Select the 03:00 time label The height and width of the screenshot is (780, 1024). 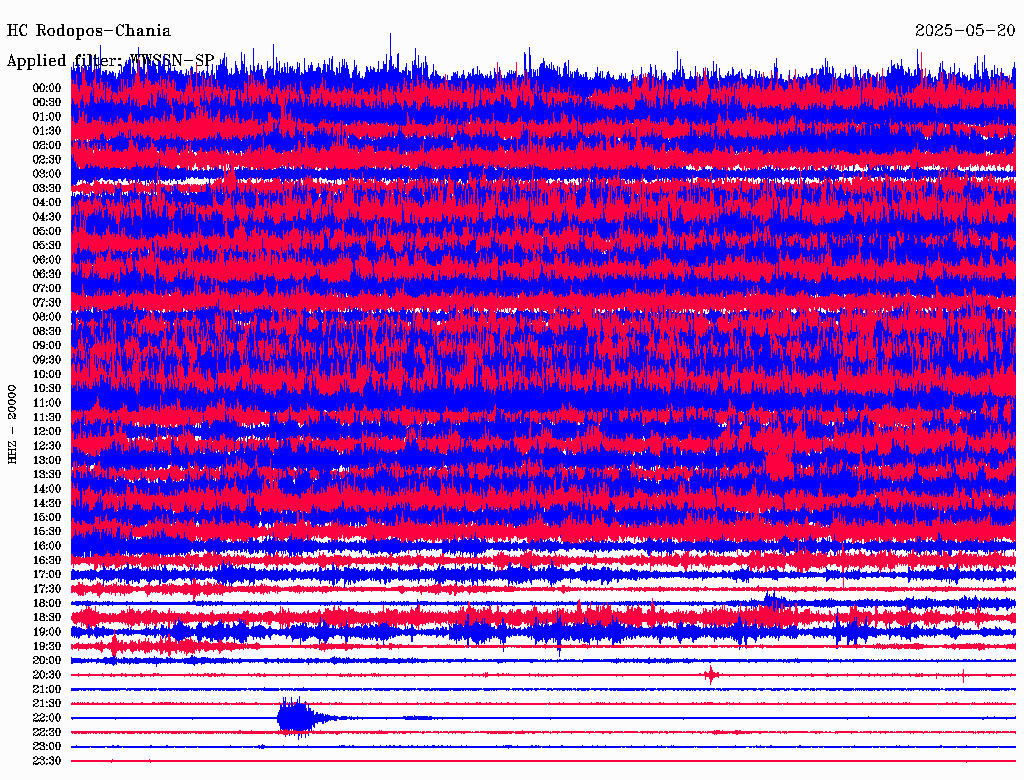pyautogui.click(x=47, y=174)
